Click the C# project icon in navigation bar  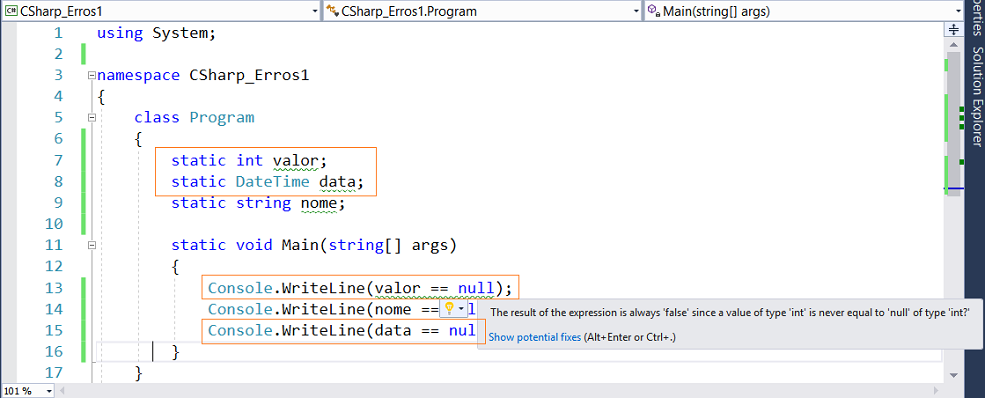coord(11,11)
